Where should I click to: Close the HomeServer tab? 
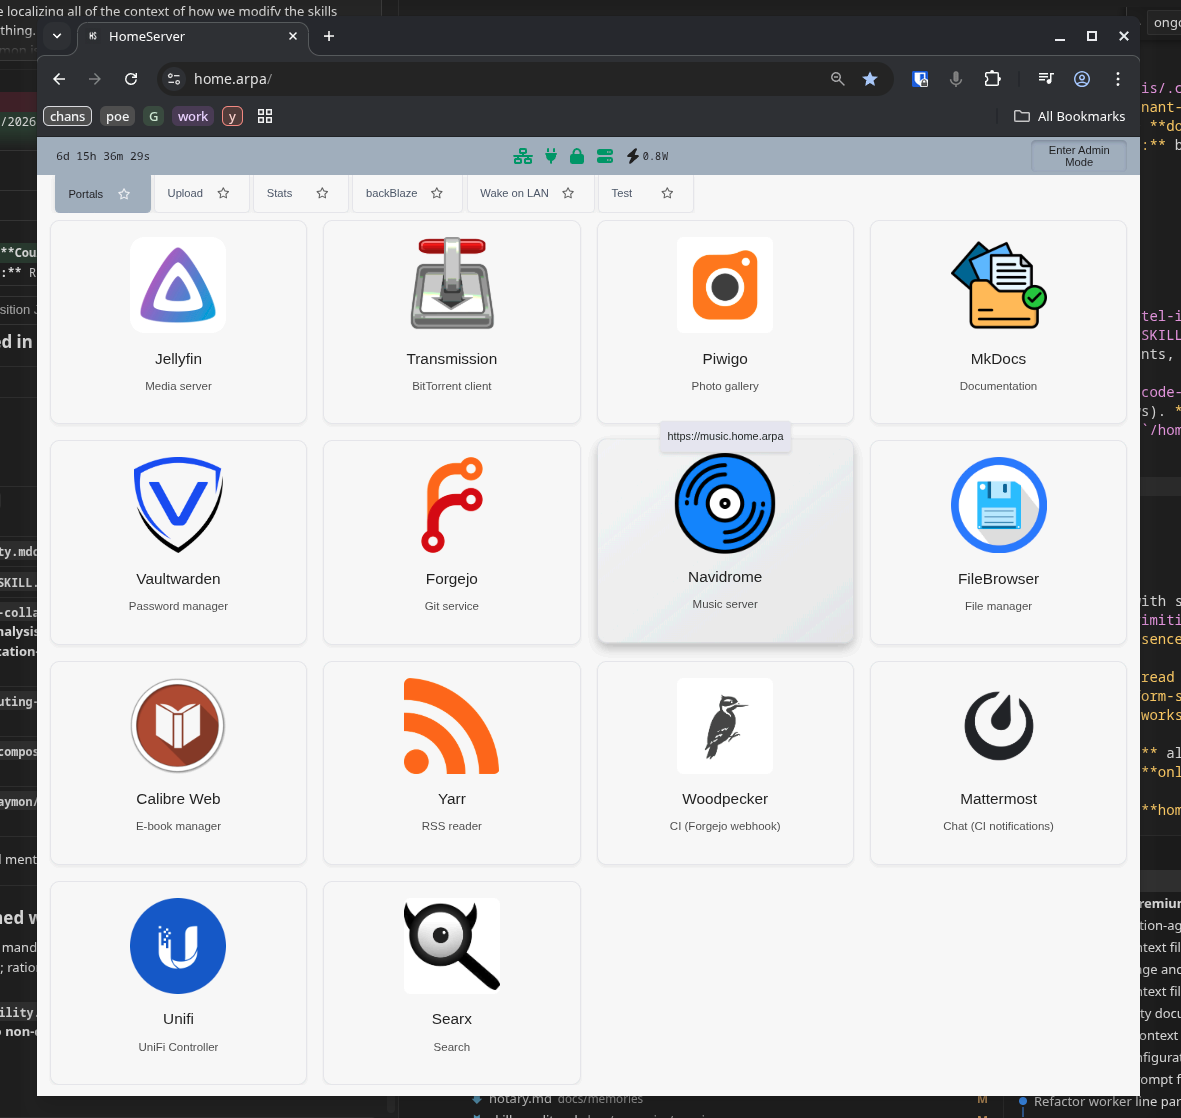[x=293, y=36]
